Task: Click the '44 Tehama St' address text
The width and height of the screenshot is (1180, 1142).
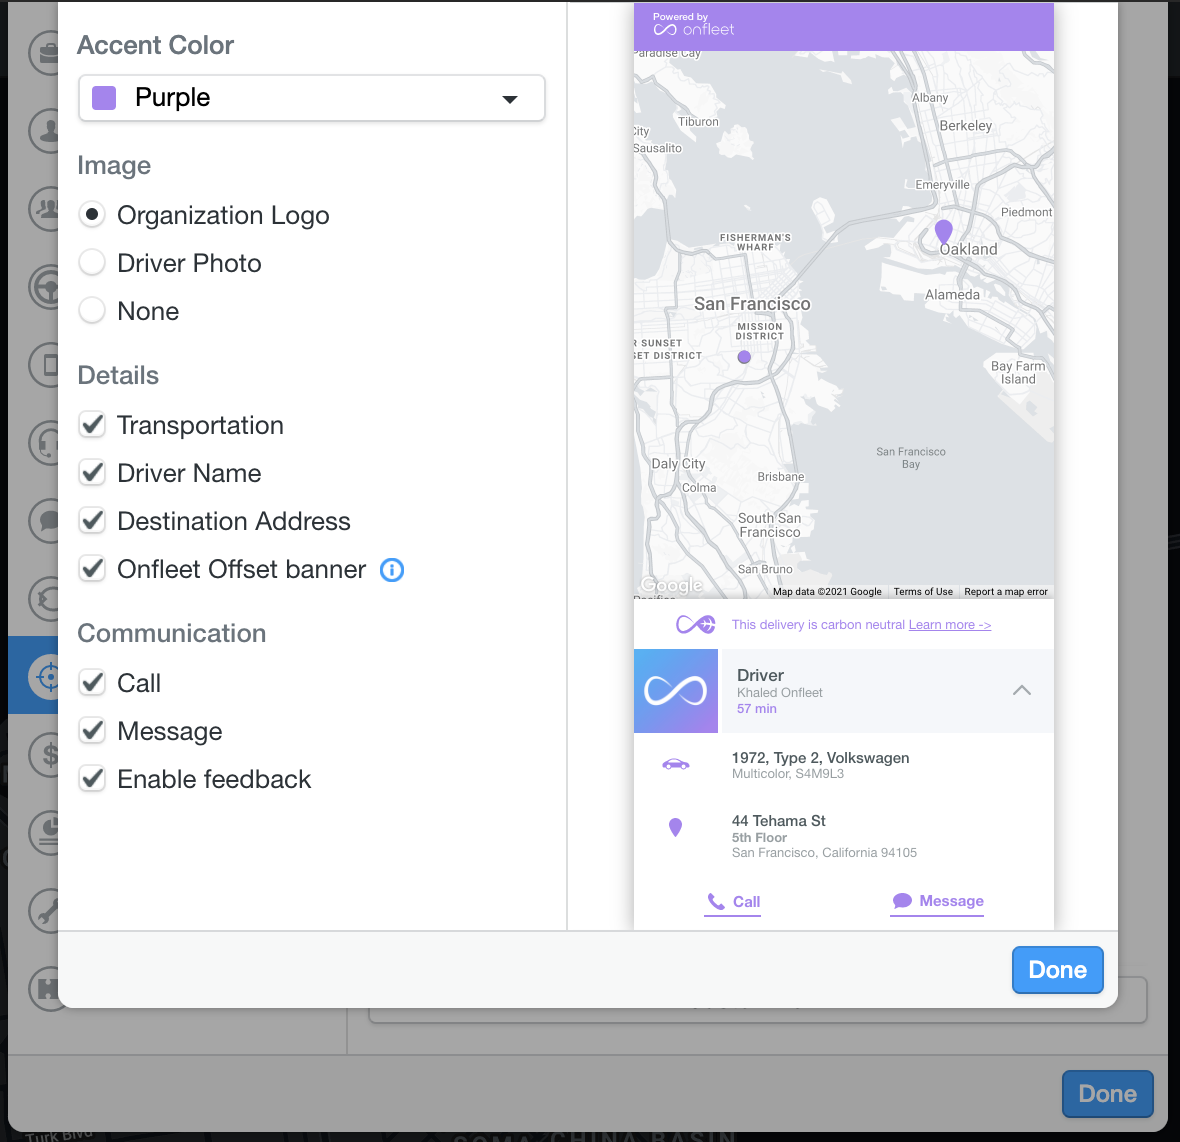Action: click(778, 821)
